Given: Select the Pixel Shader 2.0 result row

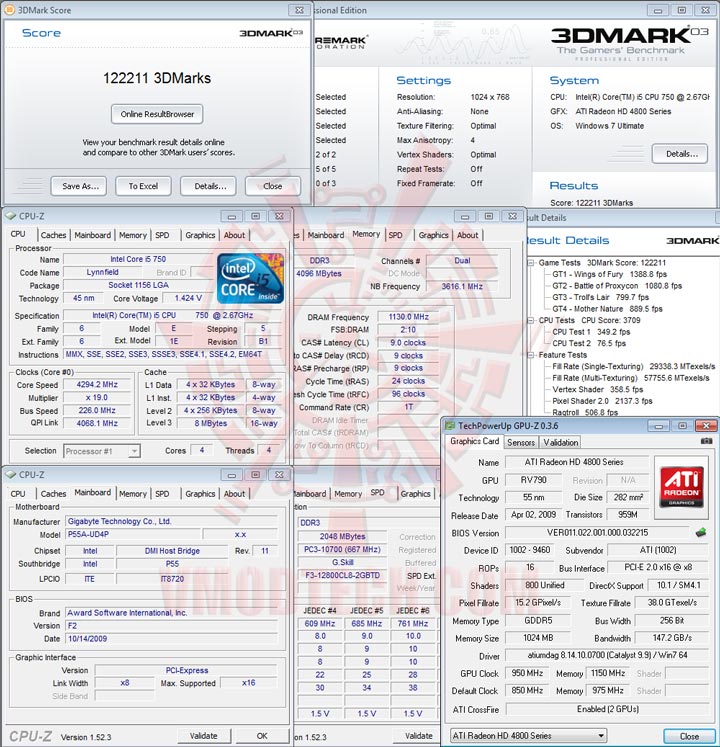Looking at the screenshot, I should pyautogui.click(x=602, y=401).
